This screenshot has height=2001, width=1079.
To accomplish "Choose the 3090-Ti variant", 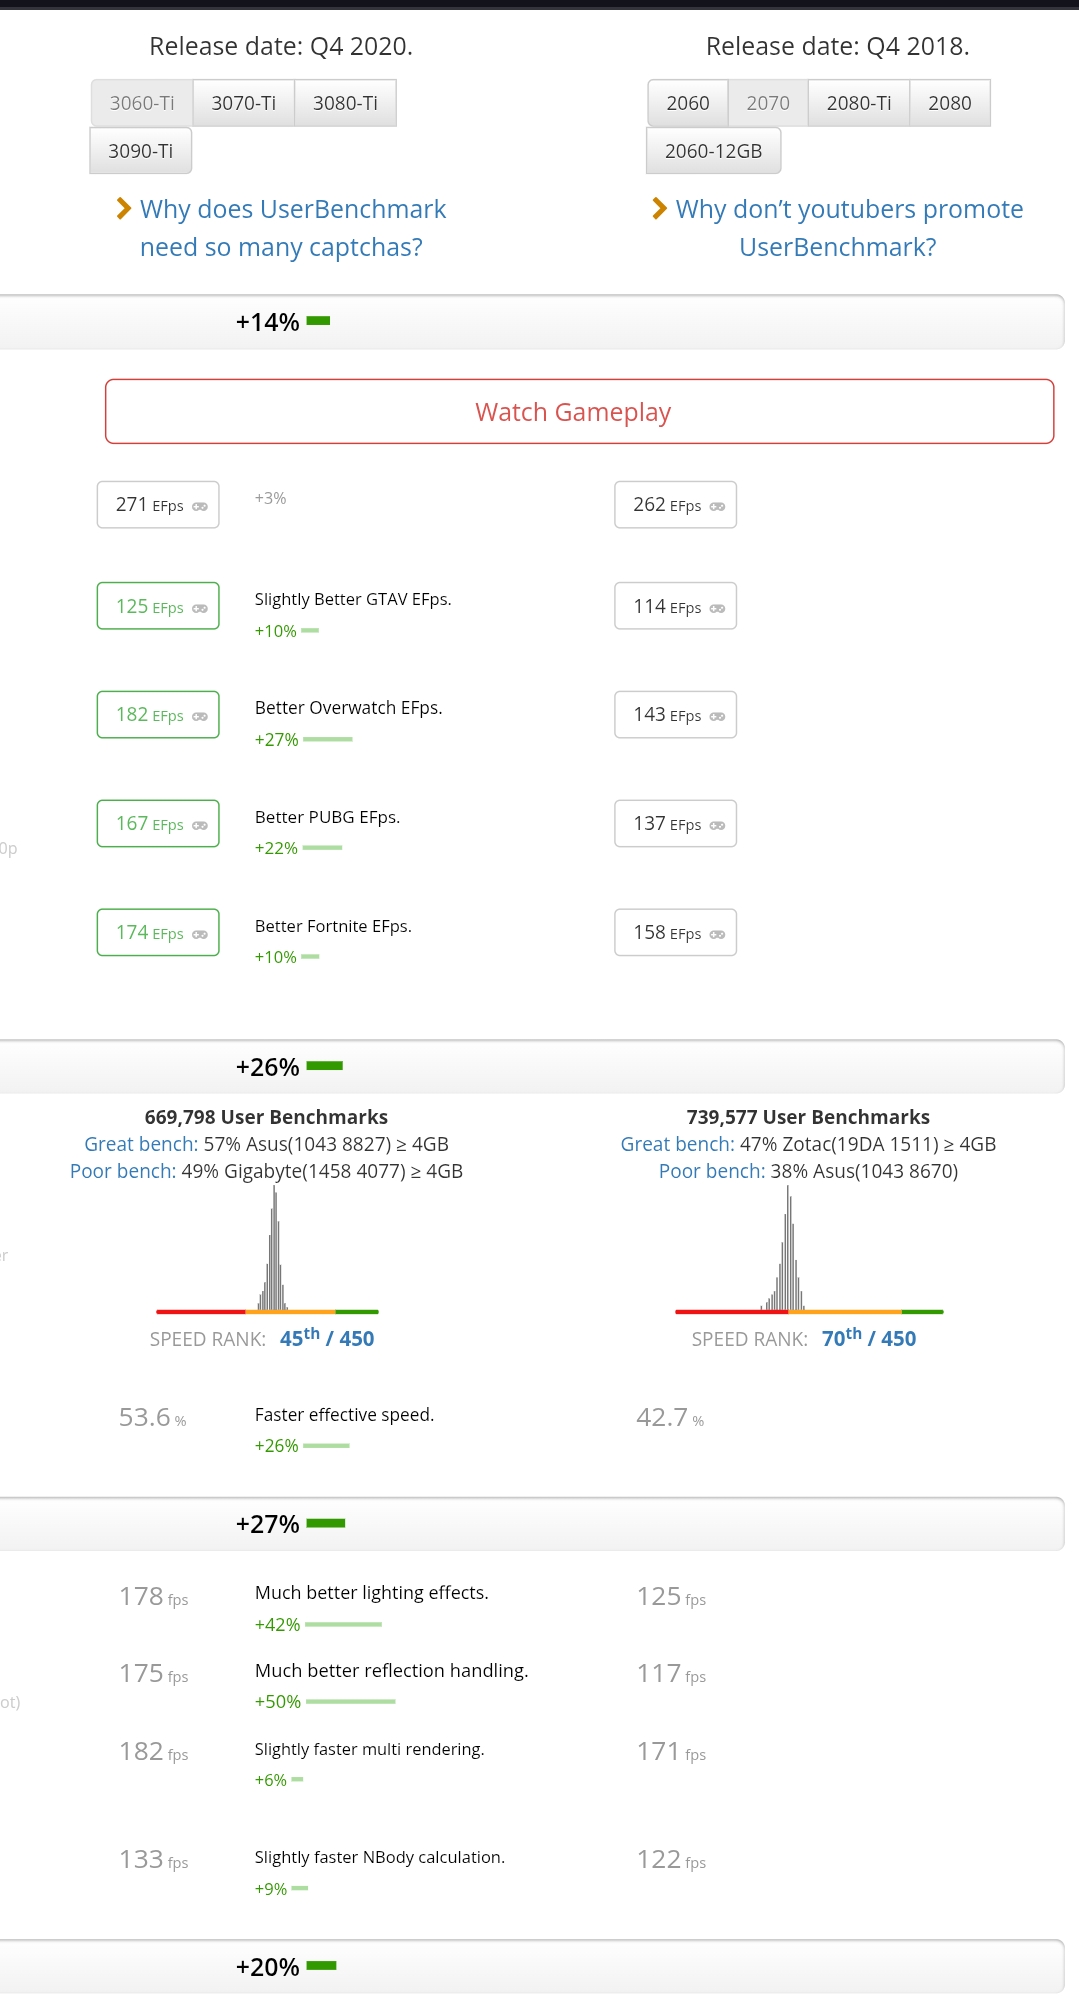I will pyautogui.click(x=140, y=151).
